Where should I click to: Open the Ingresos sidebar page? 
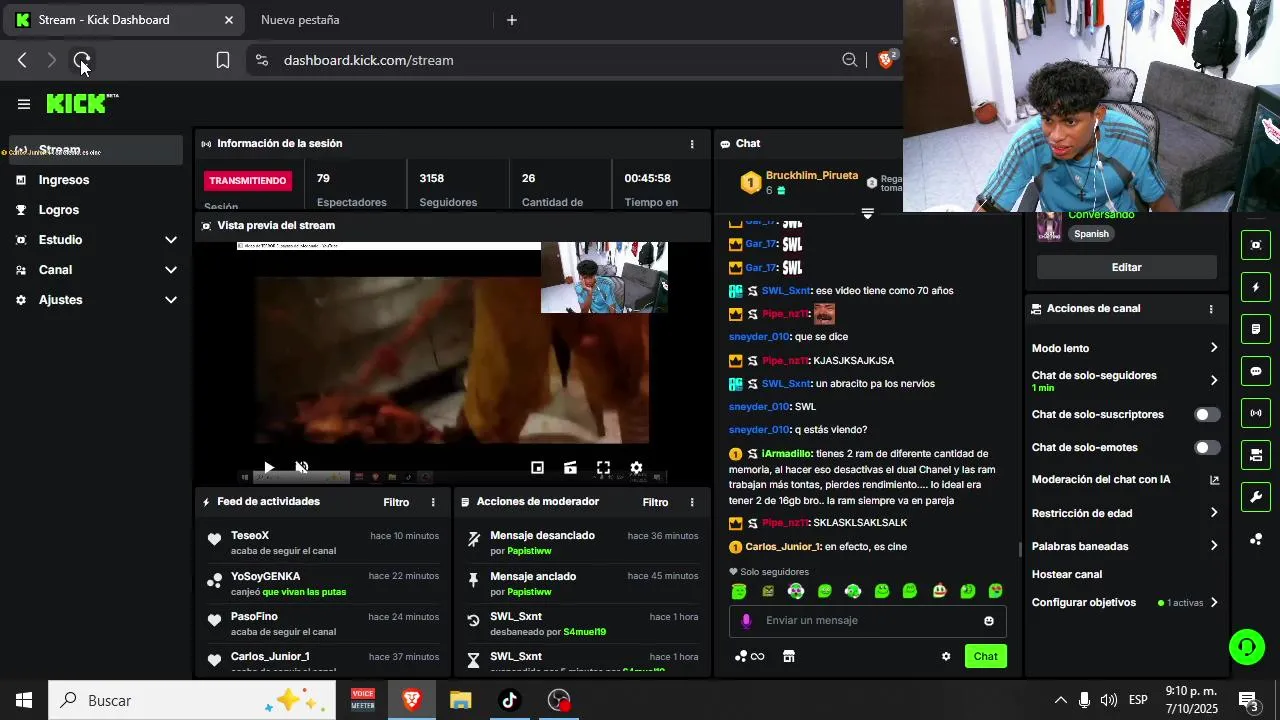97,180
